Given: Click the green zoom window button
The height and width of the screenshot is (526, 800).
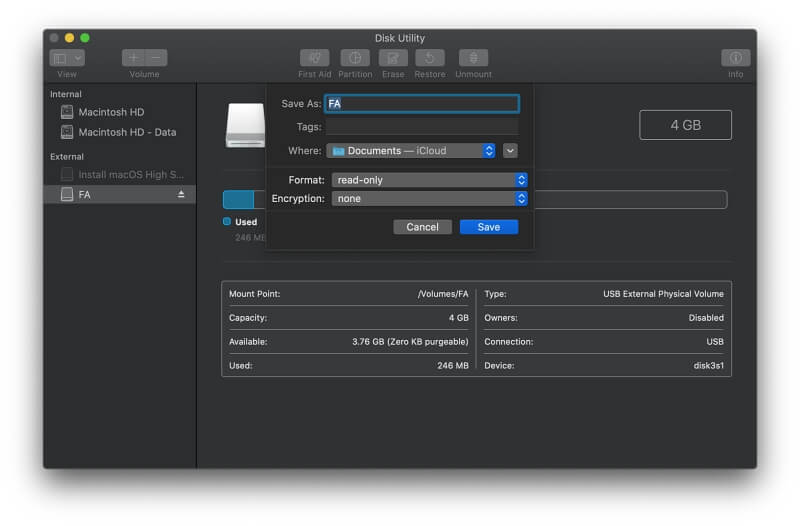Looking at the screenshot, I should pyautogui.click(x=85, y=38).
